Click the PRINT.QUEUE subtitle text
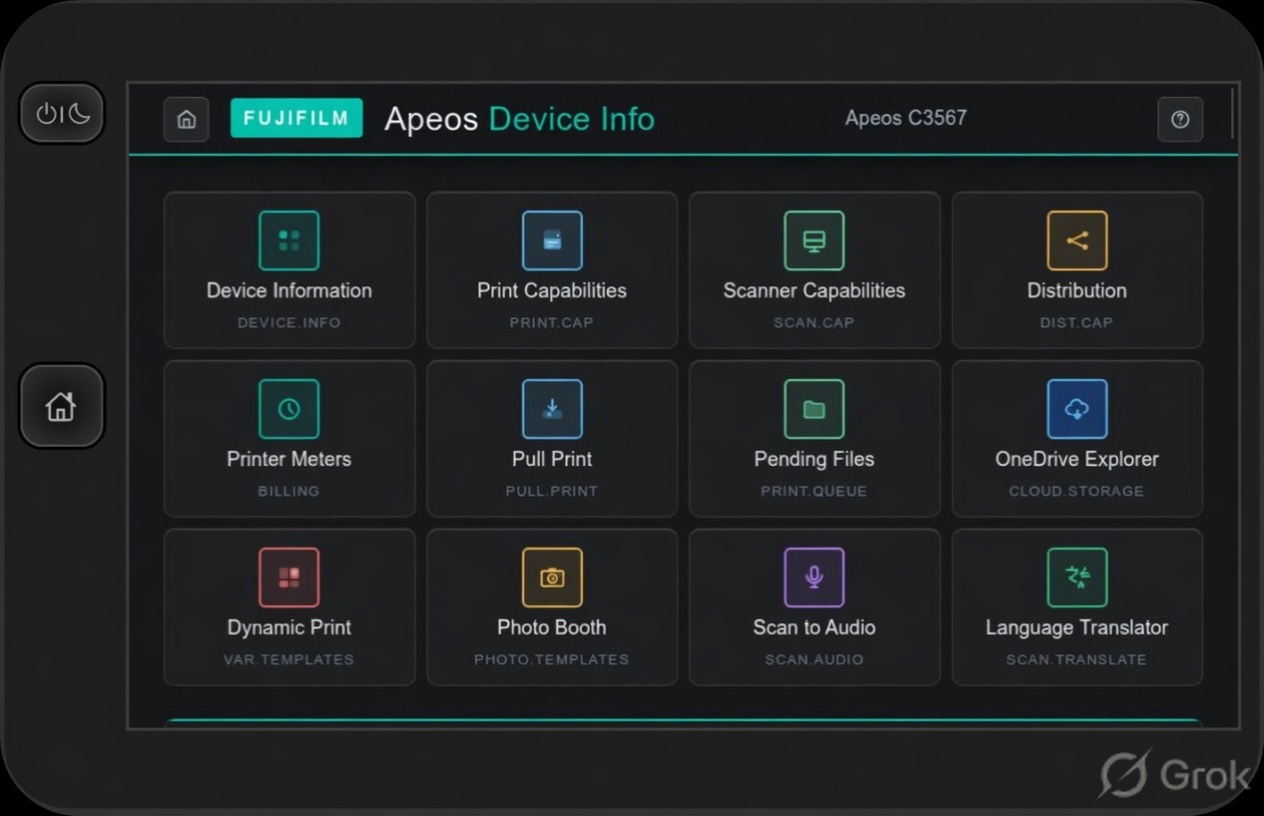This screenshot has width=1264, height=816. click(814, 491)
